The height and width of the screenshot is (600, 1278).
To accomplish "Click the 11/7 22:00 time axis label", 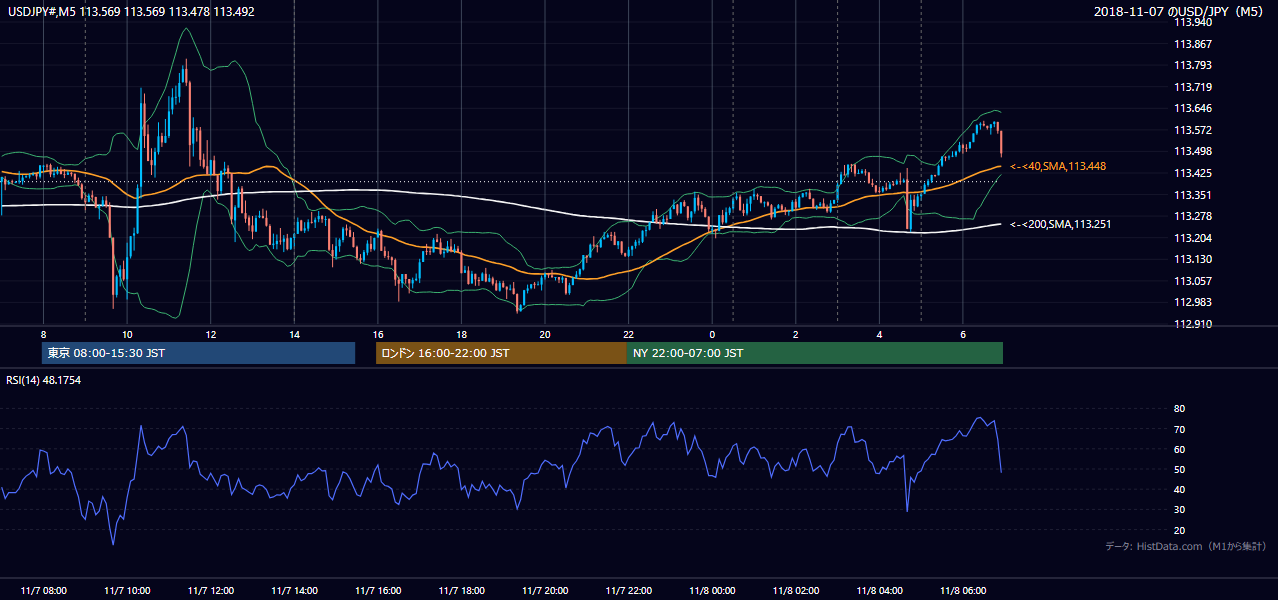I will [628, 591].
